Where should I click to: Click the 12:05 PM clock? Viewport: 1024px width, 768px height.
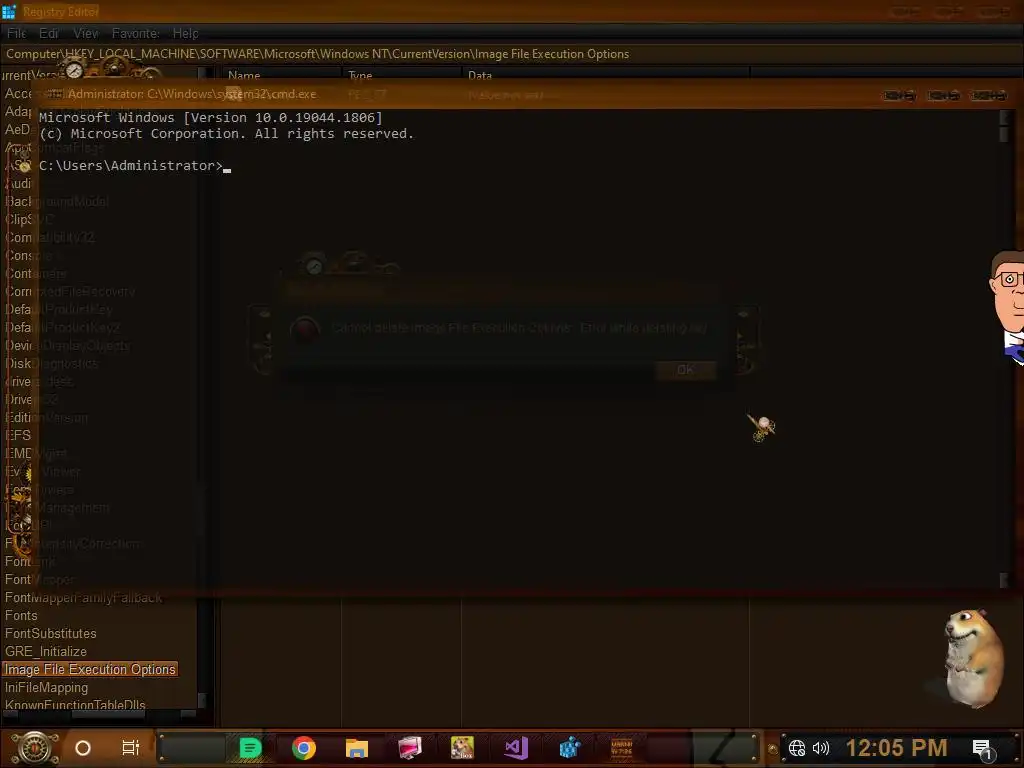(896, 748)
